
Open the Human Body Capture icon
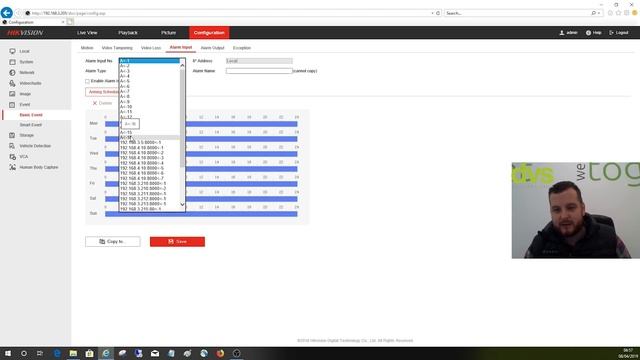12,167
